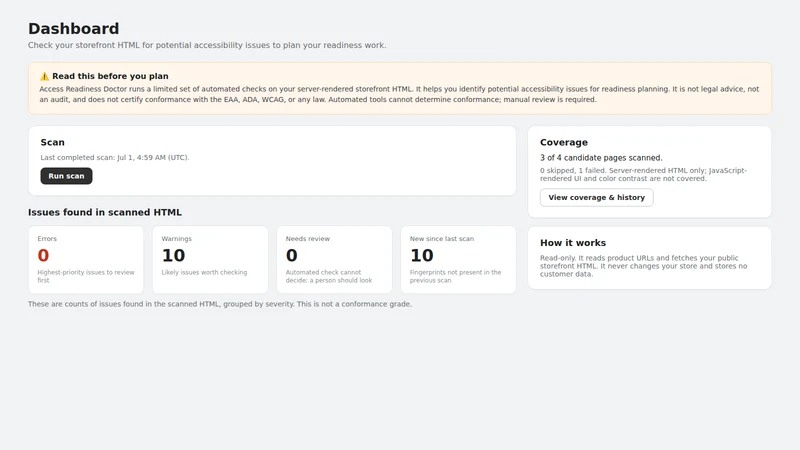This screenshot has height=450, width=800.
Task: Click the New since last scan number 10
Action: tap(422, 255)
